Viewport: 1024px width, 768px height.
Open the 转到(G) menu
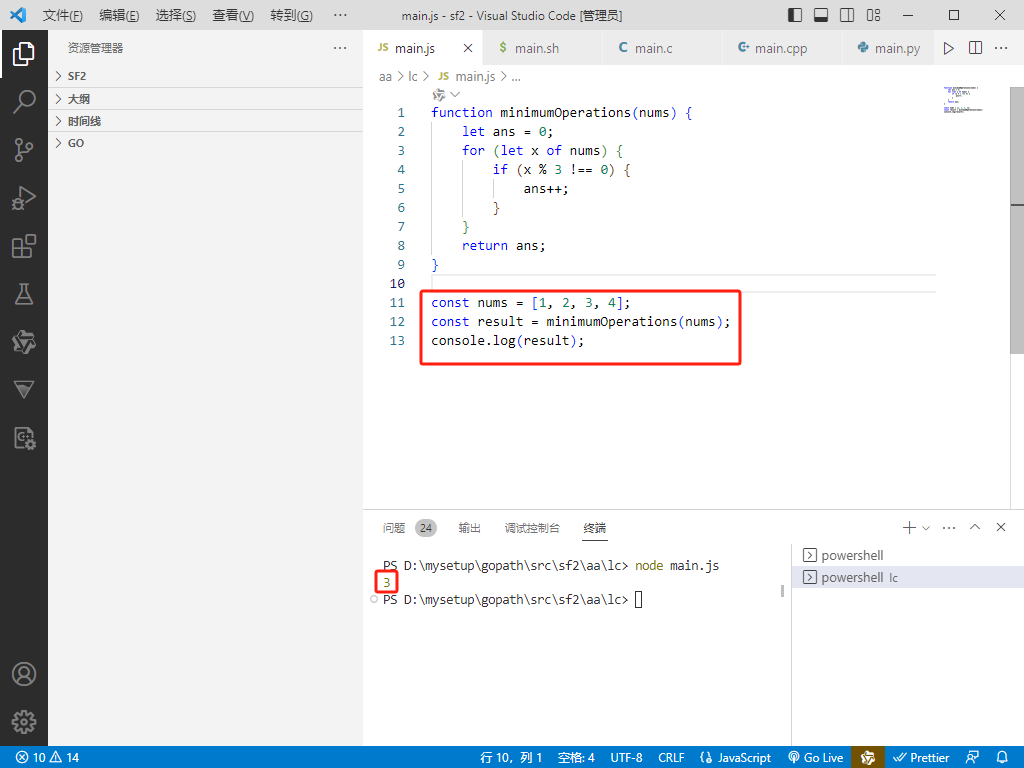291,15
